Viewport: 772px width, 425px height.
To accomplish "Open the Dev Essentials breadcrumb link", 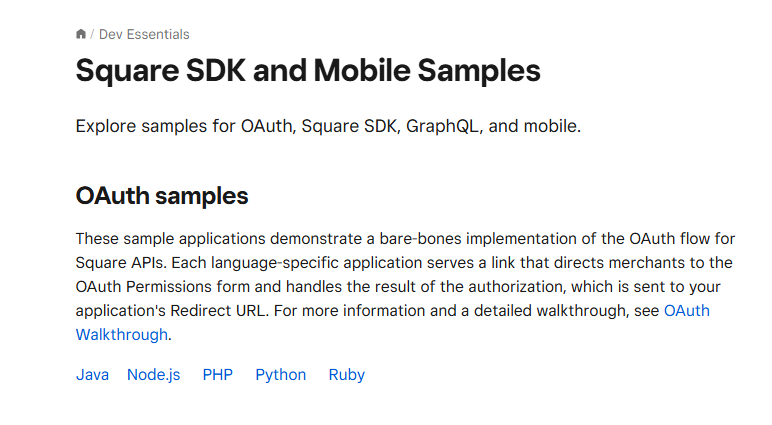I will [144, 34].
